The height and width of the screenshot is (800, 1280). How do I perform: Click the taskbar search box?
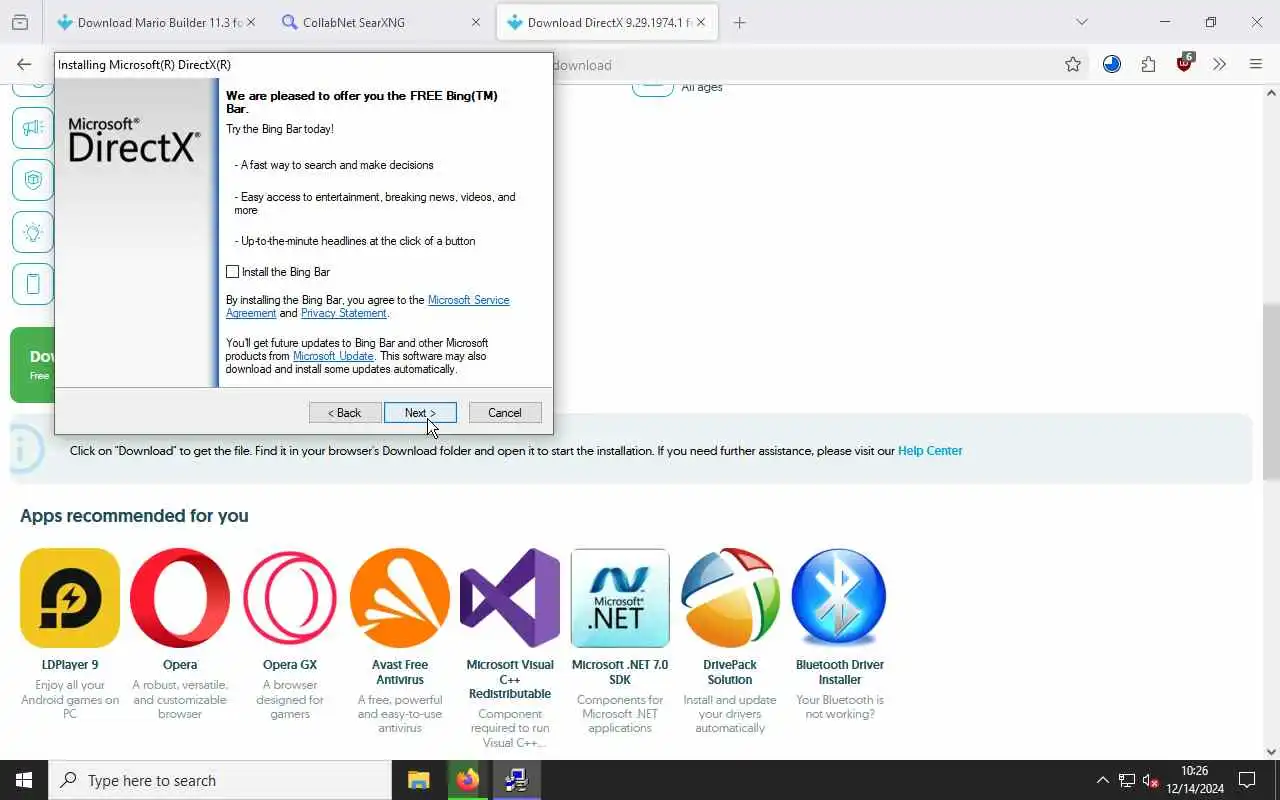pyautogui.click(x=220, y=780)
